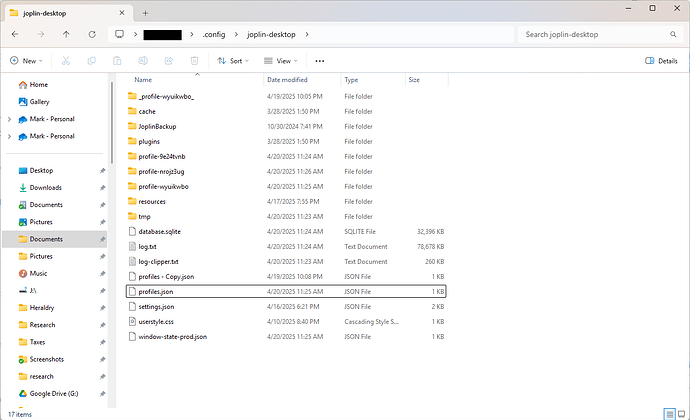Open the Sort dropdown menu

(x=233, y=61)
